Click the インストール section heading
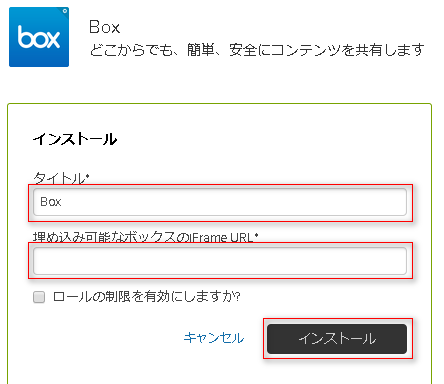The height and width of the screenshot is (384, 444). point(75,139)
